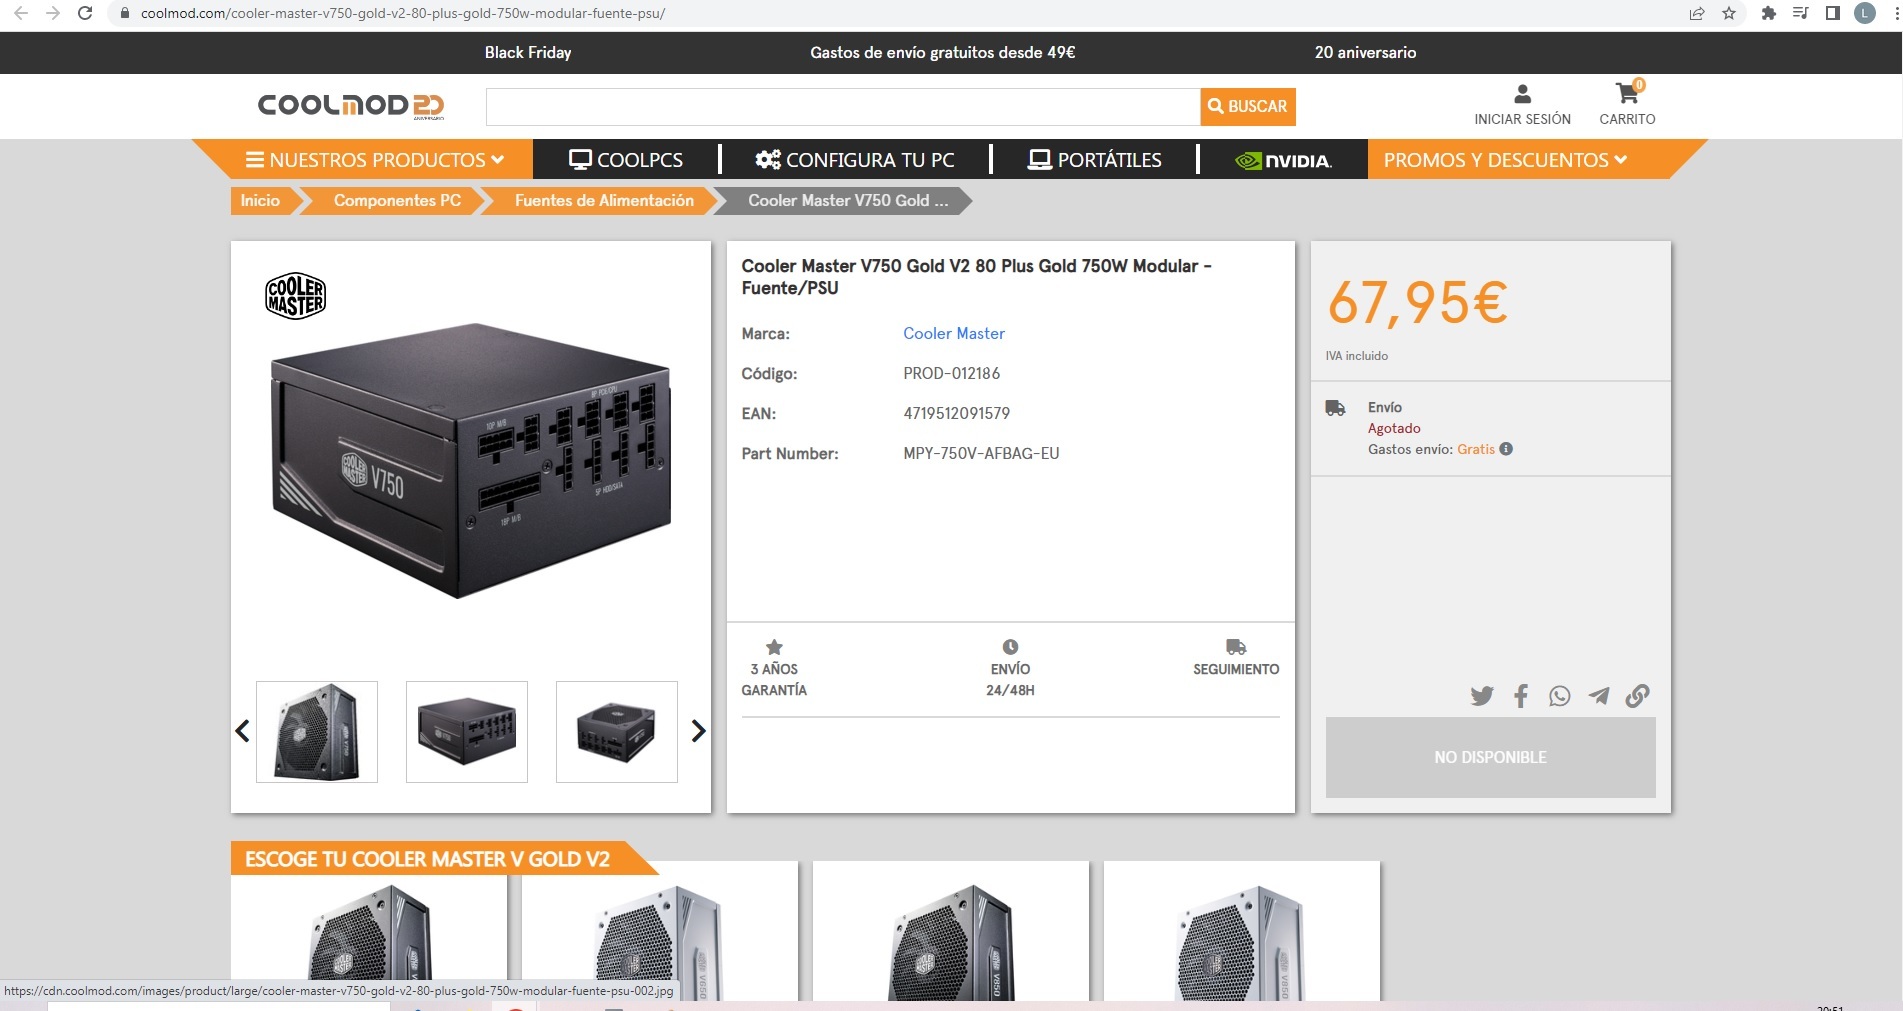The width and height of the screenshot is (1903, 1011).
Task: Click the Cooler Master brand logo on image
Action: [295, 296]
